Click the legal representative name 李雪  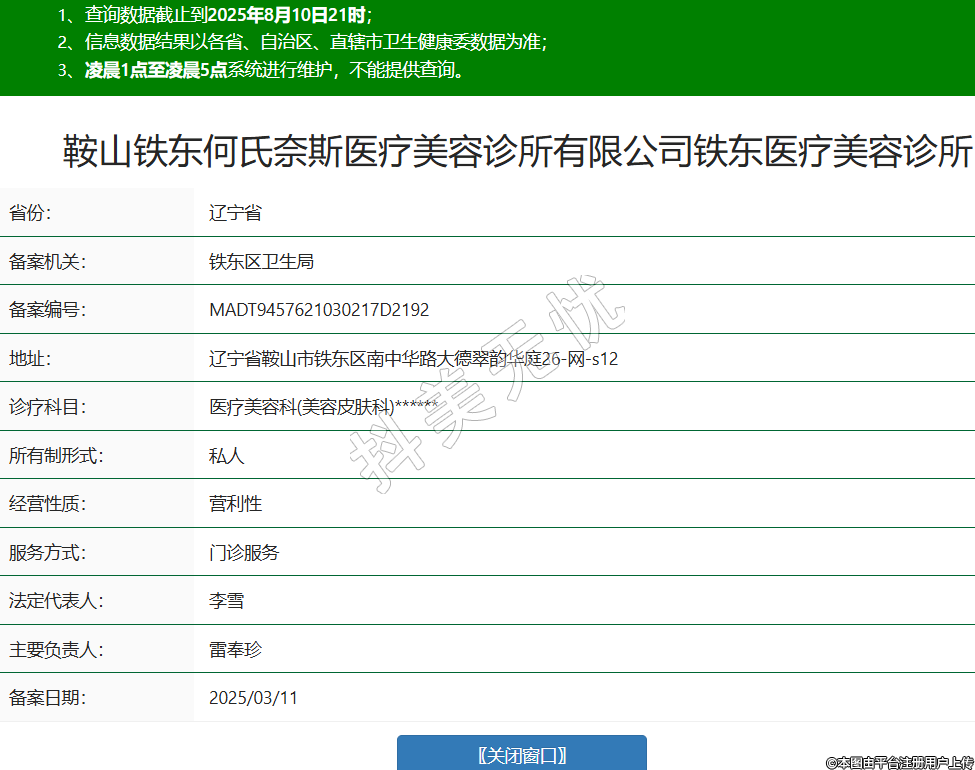click(226, 601)
